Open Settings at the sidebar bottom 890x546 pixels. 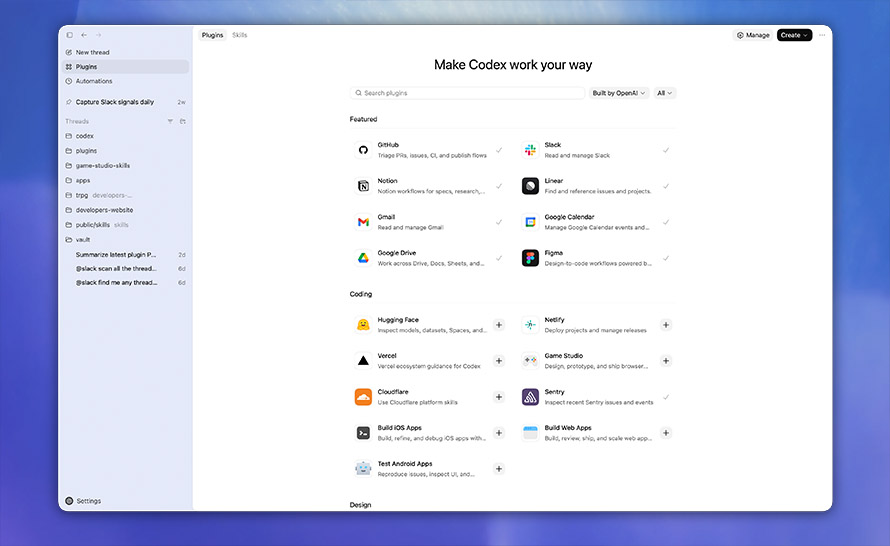pos(88,501)
